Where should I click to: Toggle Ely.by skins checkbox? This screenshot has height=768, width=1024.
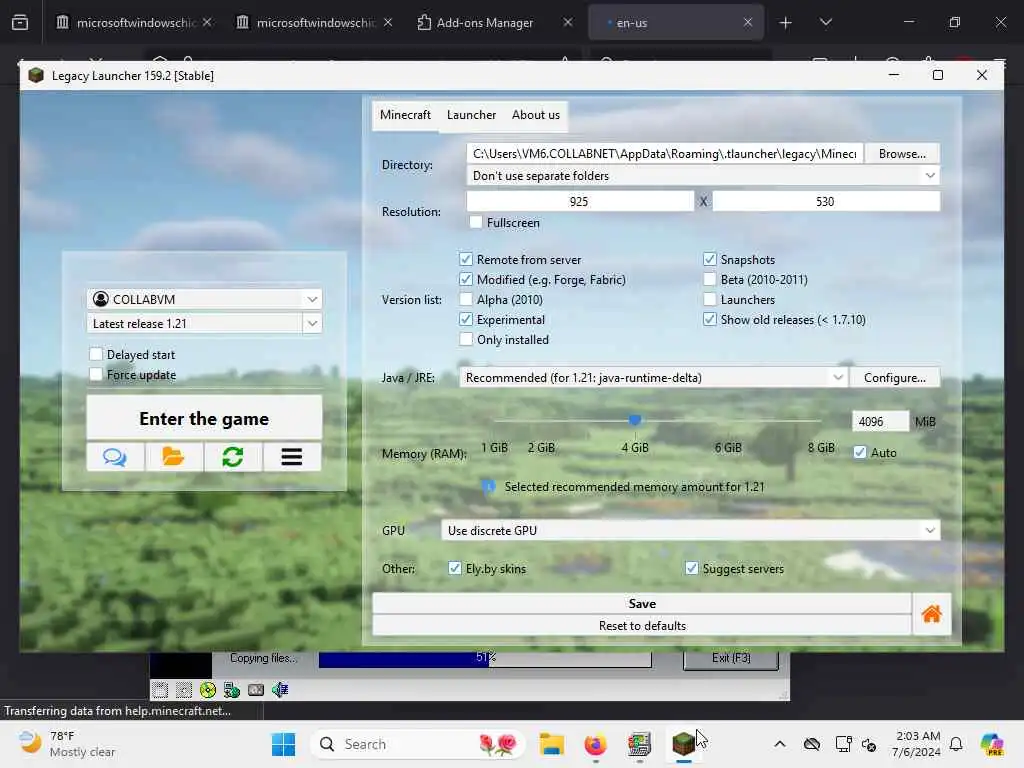click(x=455, y=568)
